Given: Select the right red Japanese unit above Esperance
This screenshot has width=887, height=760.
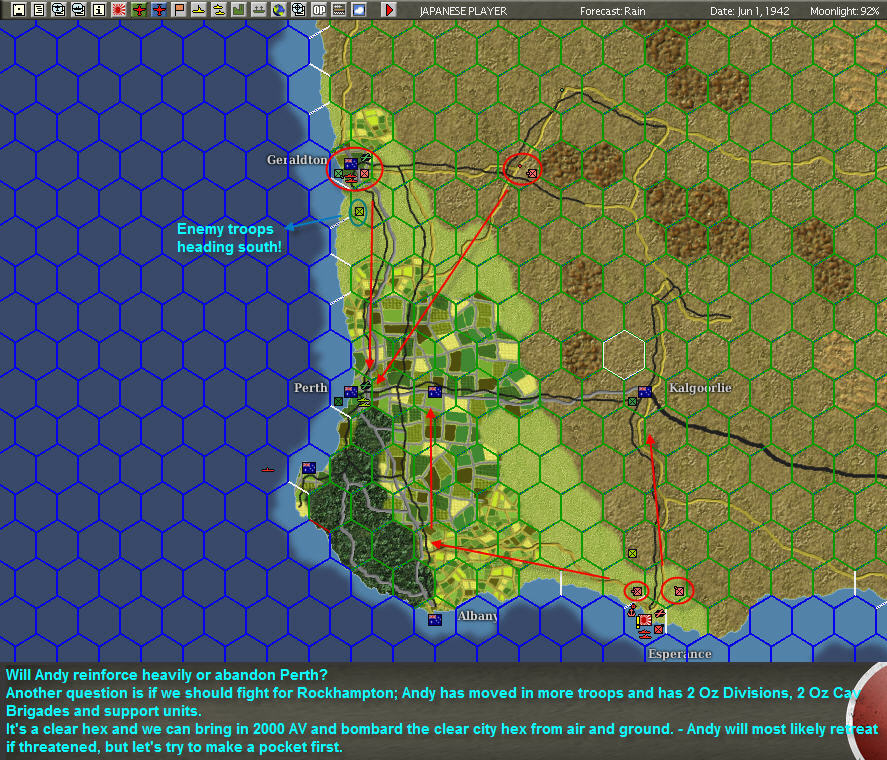Looking at the screenshot, I should click(x=679, y=591).
